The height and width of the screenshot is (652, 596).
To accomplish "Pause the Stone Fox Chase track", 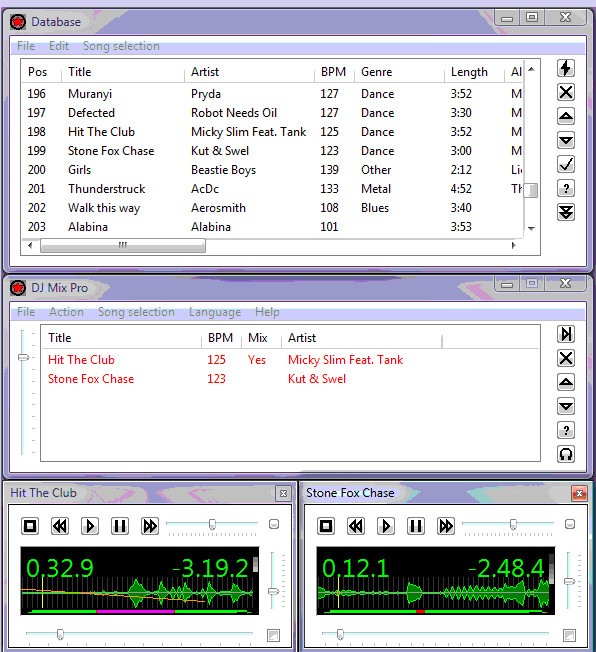I will coord(416,526).
